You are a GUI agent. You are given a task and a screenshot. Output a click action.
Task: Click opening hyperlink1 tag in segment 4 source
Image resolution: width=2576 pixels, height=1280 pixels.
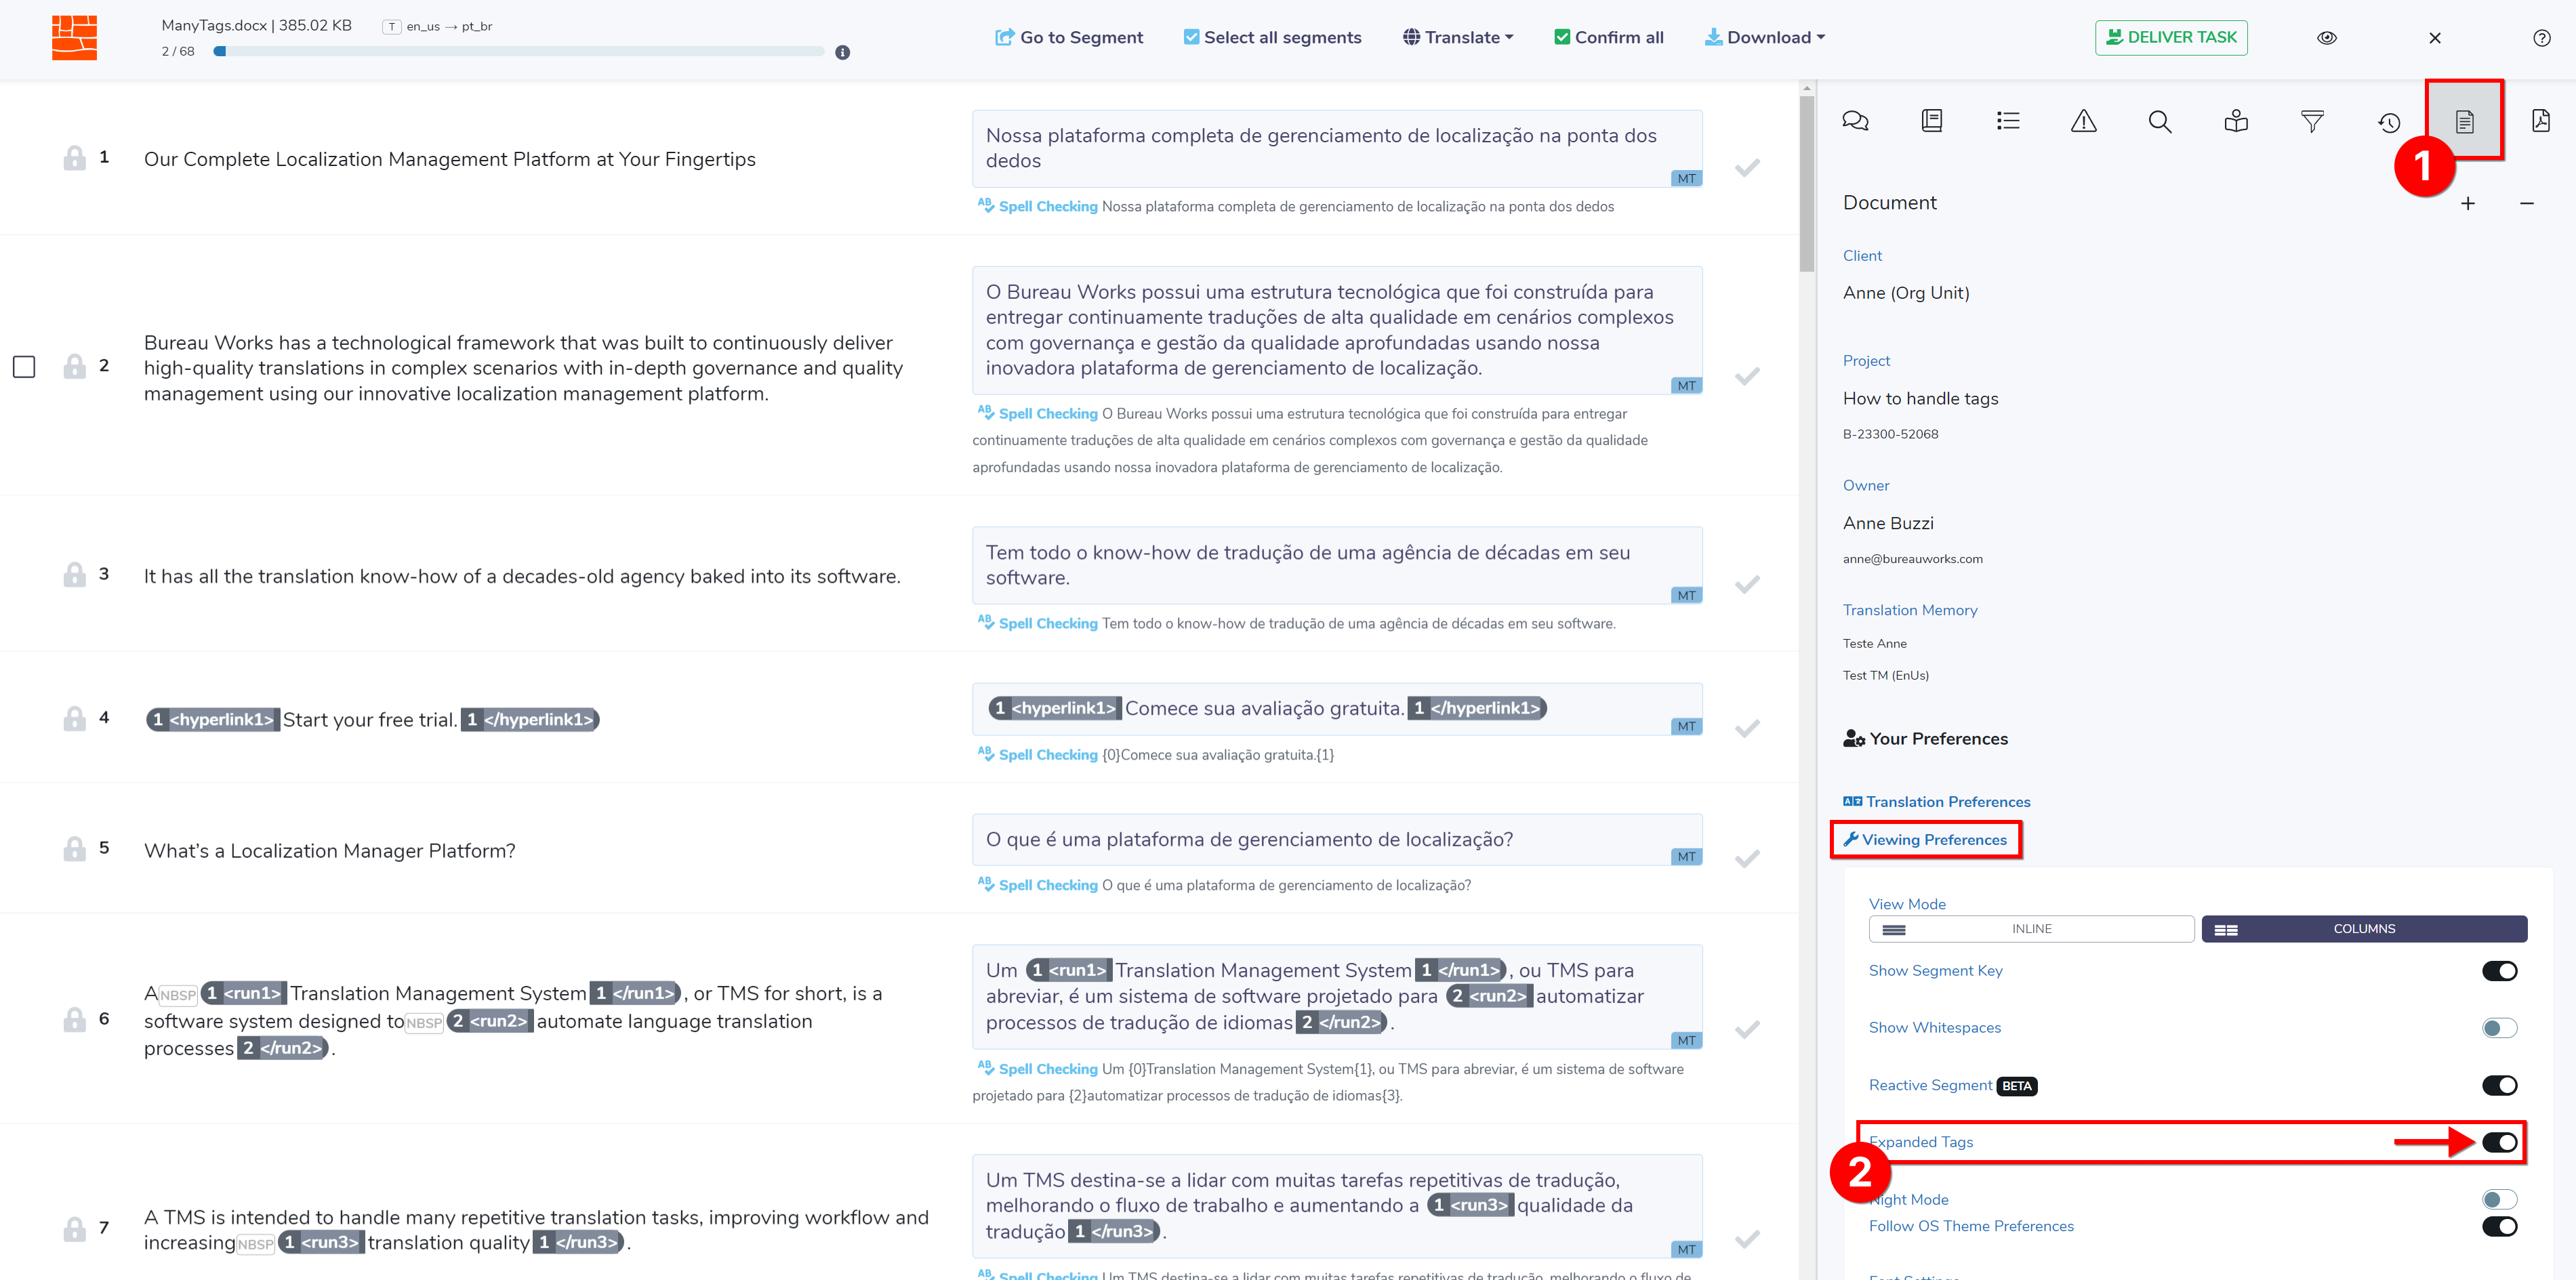tap(213, 720)
